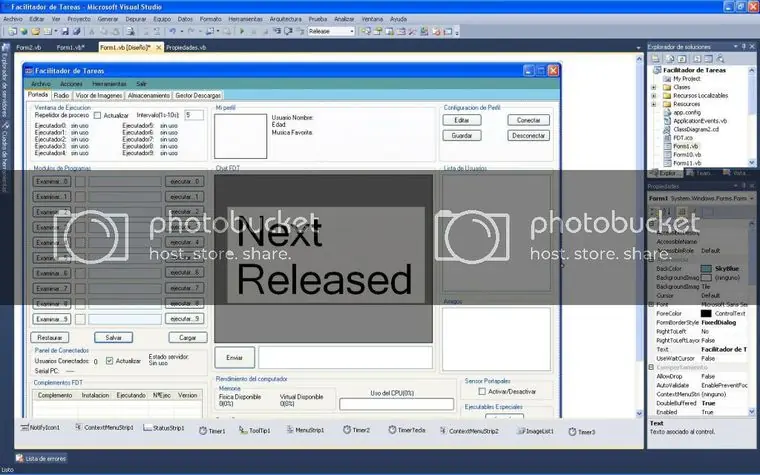Image resolution: width=760 pixels, height=475 pixels.
Task: Click the Editar profile button
Action: tap(462, 120)
